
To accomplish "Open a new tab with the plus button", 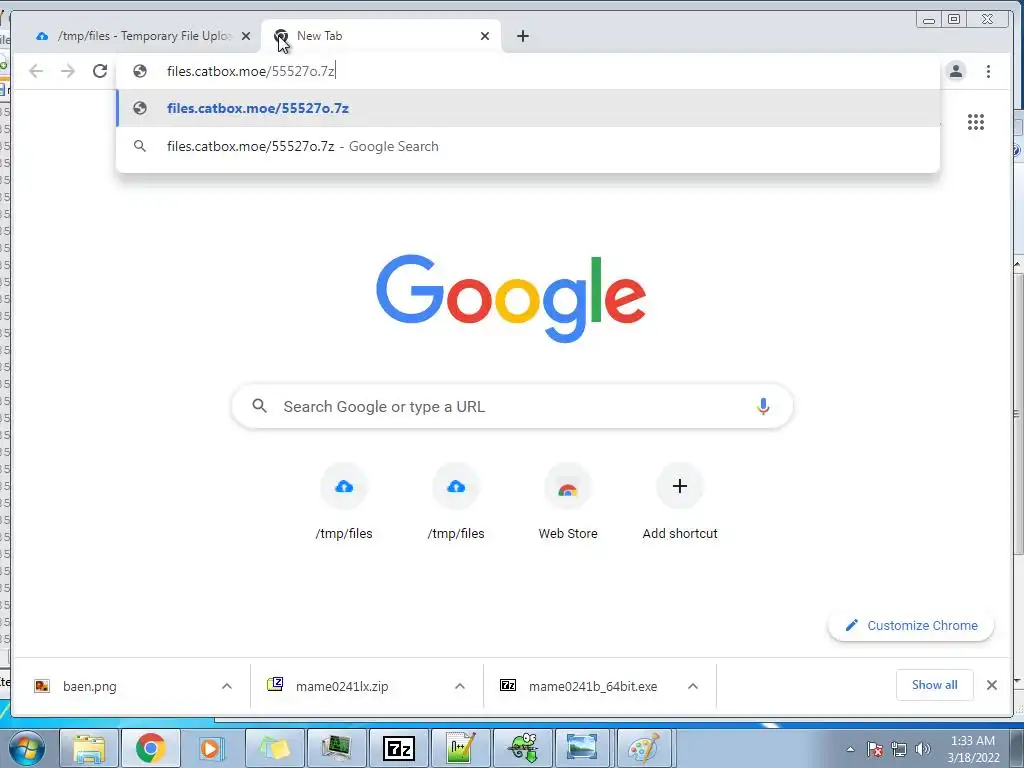I will coord(522,36).
